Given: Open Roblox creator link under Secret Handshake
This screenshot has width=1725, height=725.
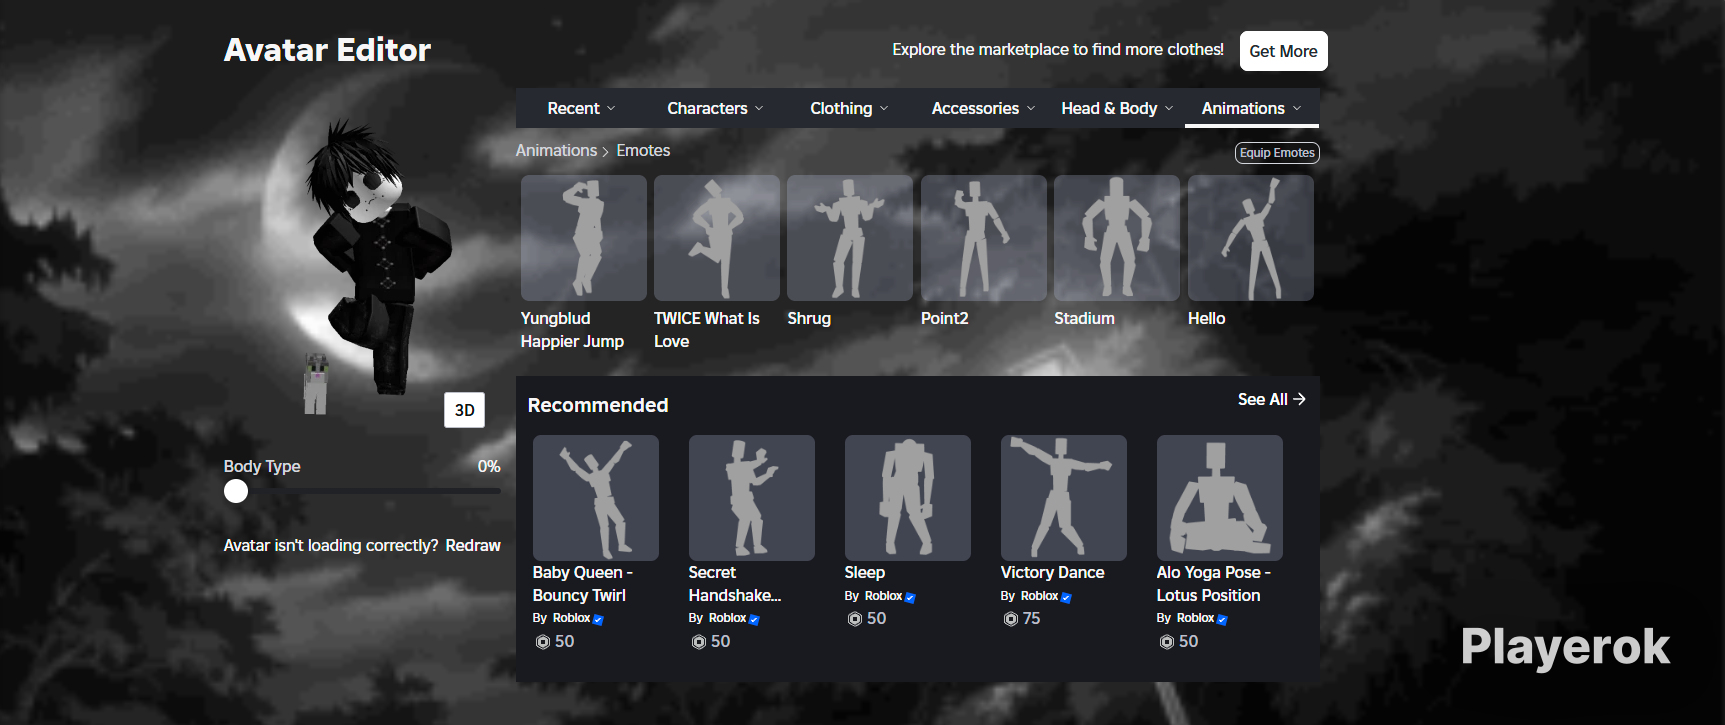Looking at the screenshot, I should (x=727, y=618).
